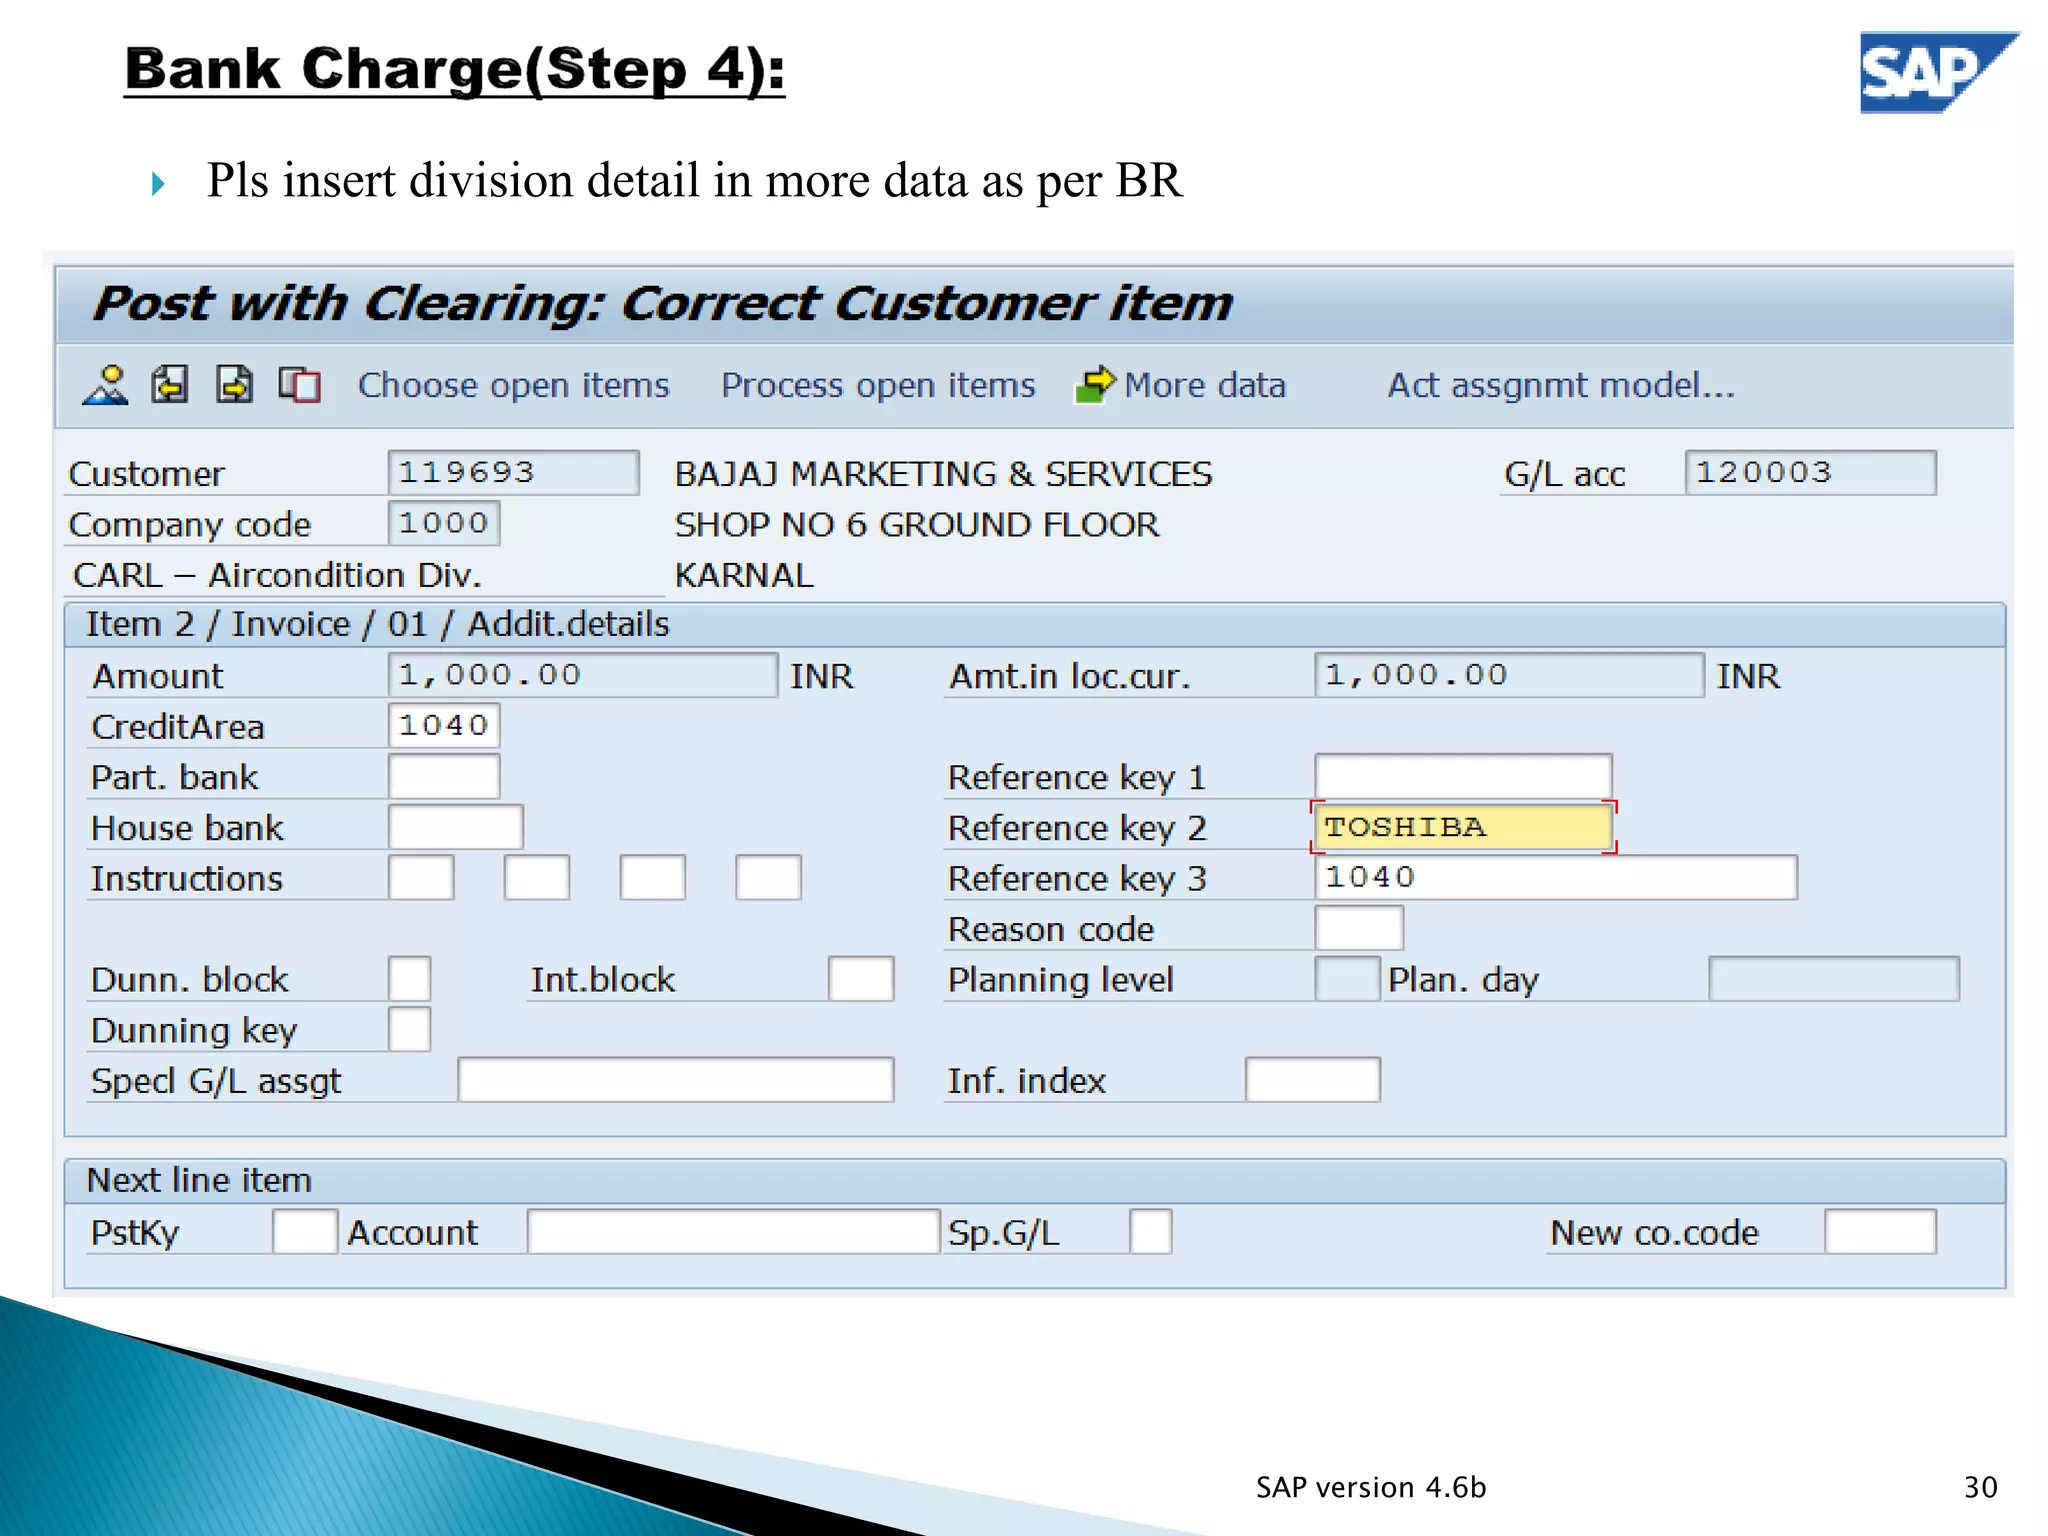
Task: Click the second Instructions box
Action: tap(537, 877)
